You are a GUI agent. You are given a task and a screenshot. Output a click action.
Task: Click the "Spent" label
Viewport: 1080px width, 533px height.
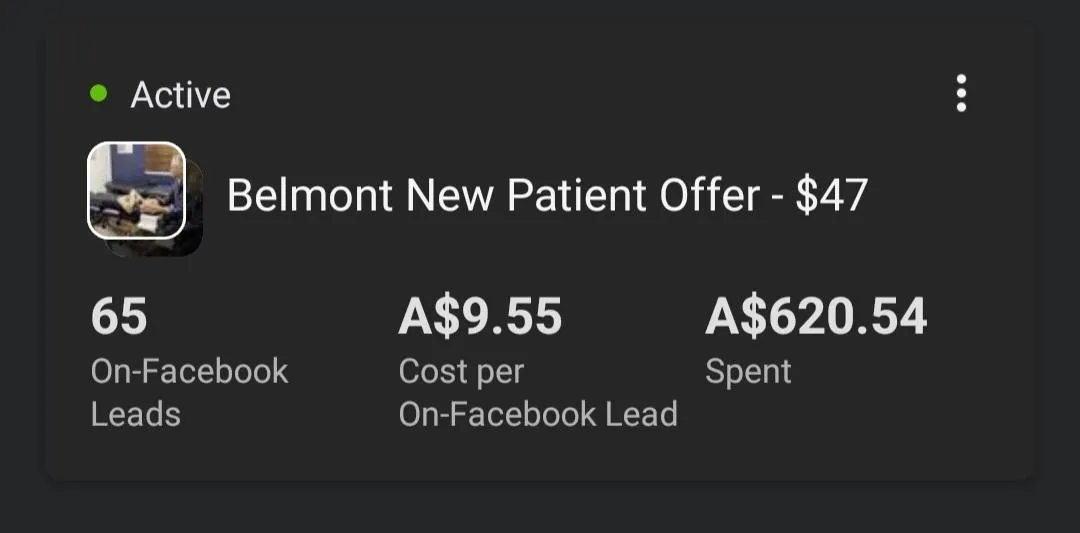(748, 371)
